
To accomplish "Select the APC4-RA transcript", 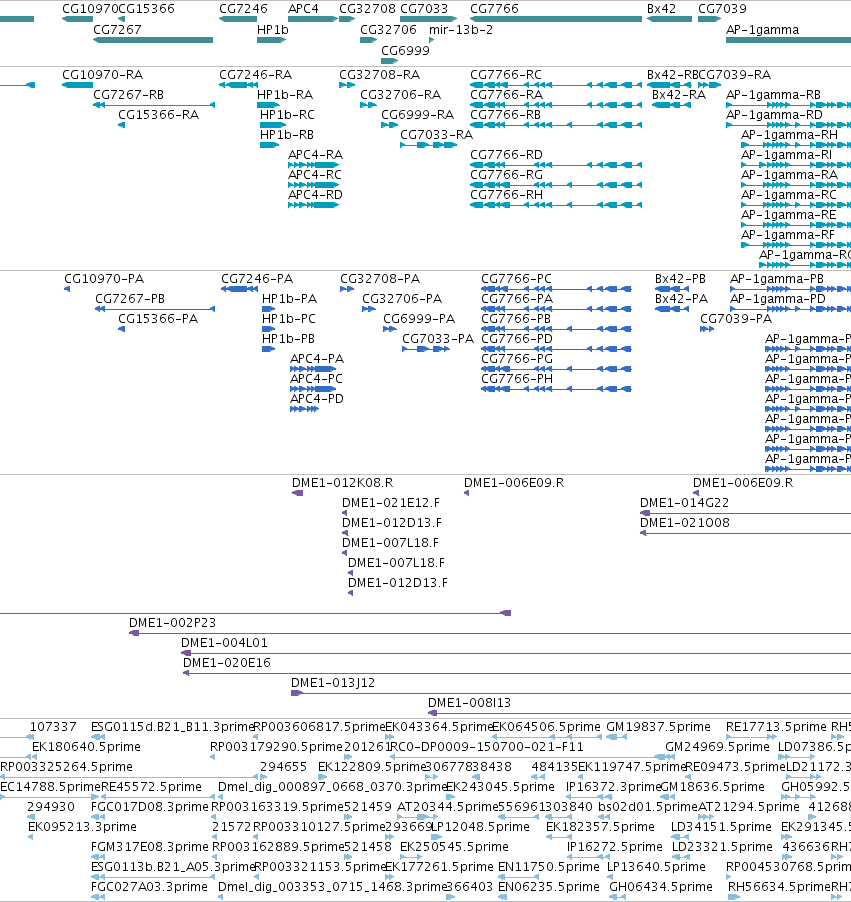I will click(x=315, y=155).
